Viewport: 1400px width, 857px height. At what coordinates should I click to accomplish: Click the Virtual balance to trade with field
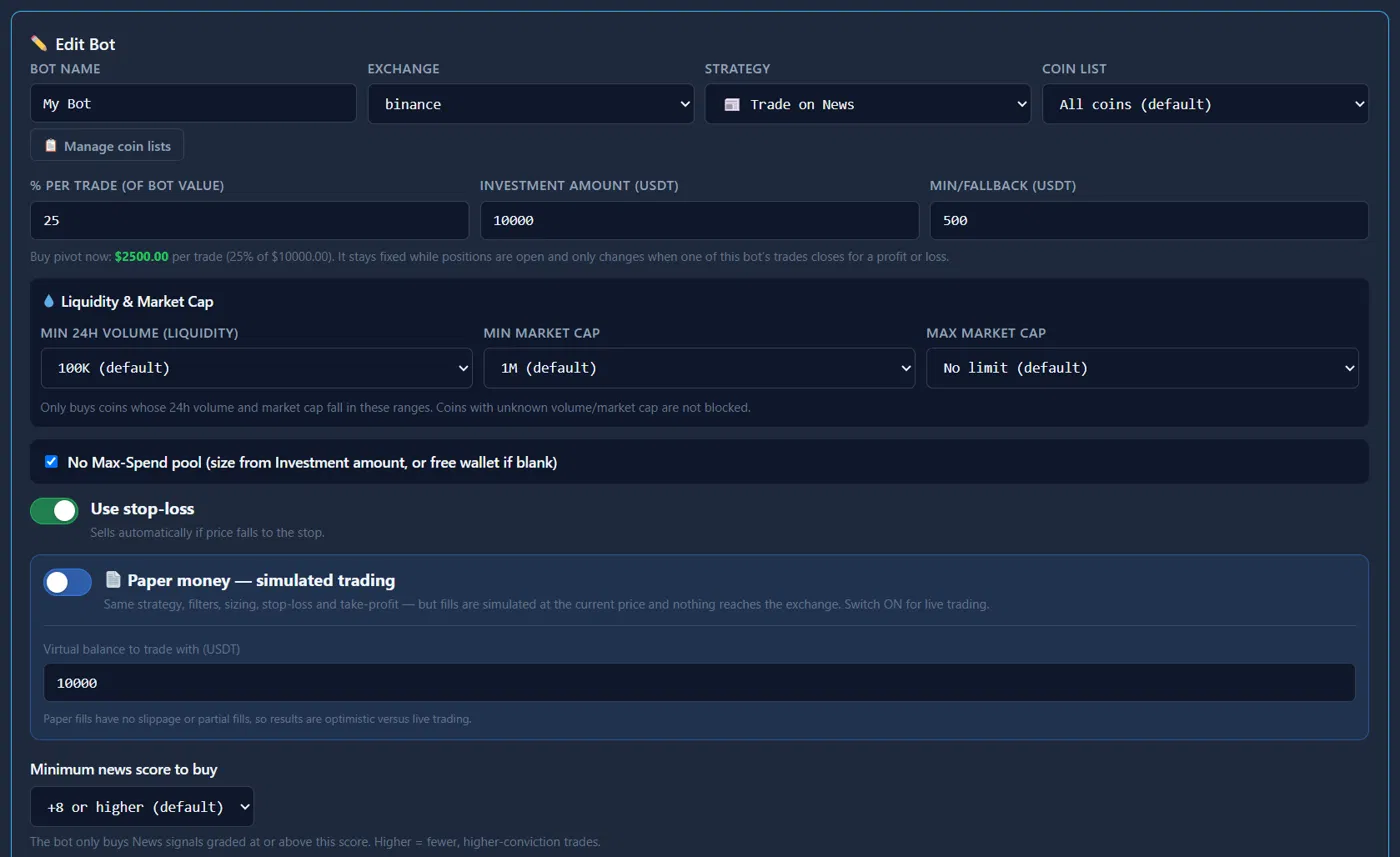click(x=699, y=683)
